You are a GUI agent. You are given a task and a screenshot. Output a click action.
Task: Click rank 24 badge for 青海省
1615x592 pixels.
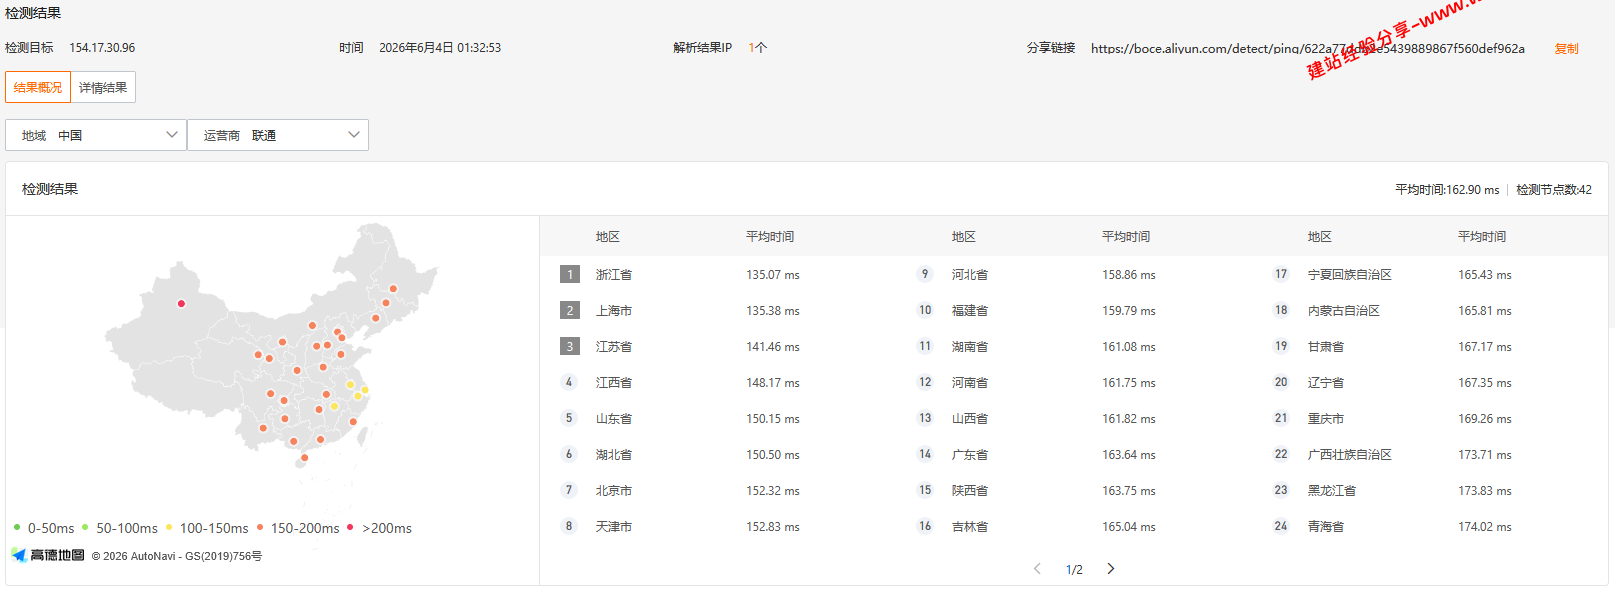tap(1281, 526)
